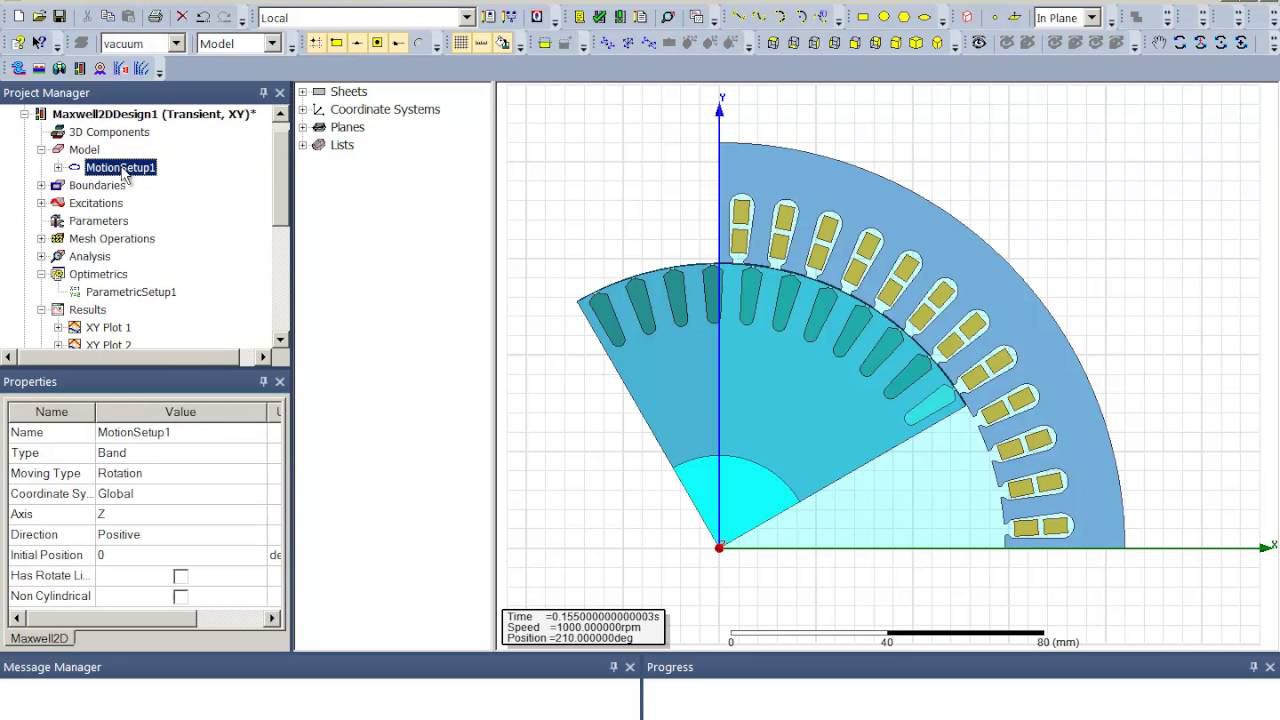Open the vacuum material dropdown
This screenshot has width=1280, height=720.
tap(143, 43)
